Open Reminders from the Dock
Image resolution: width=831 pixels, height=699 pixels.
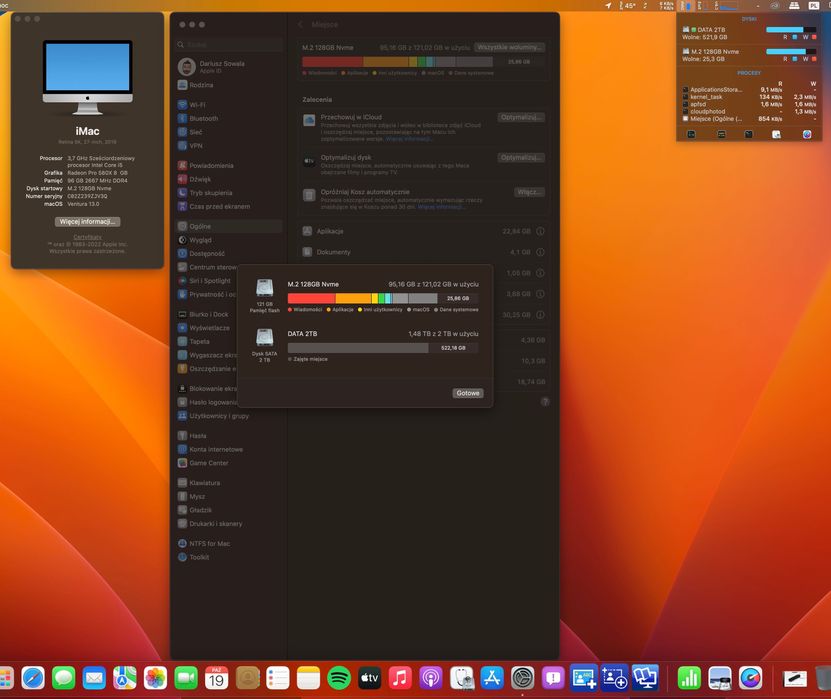[278, 678]
